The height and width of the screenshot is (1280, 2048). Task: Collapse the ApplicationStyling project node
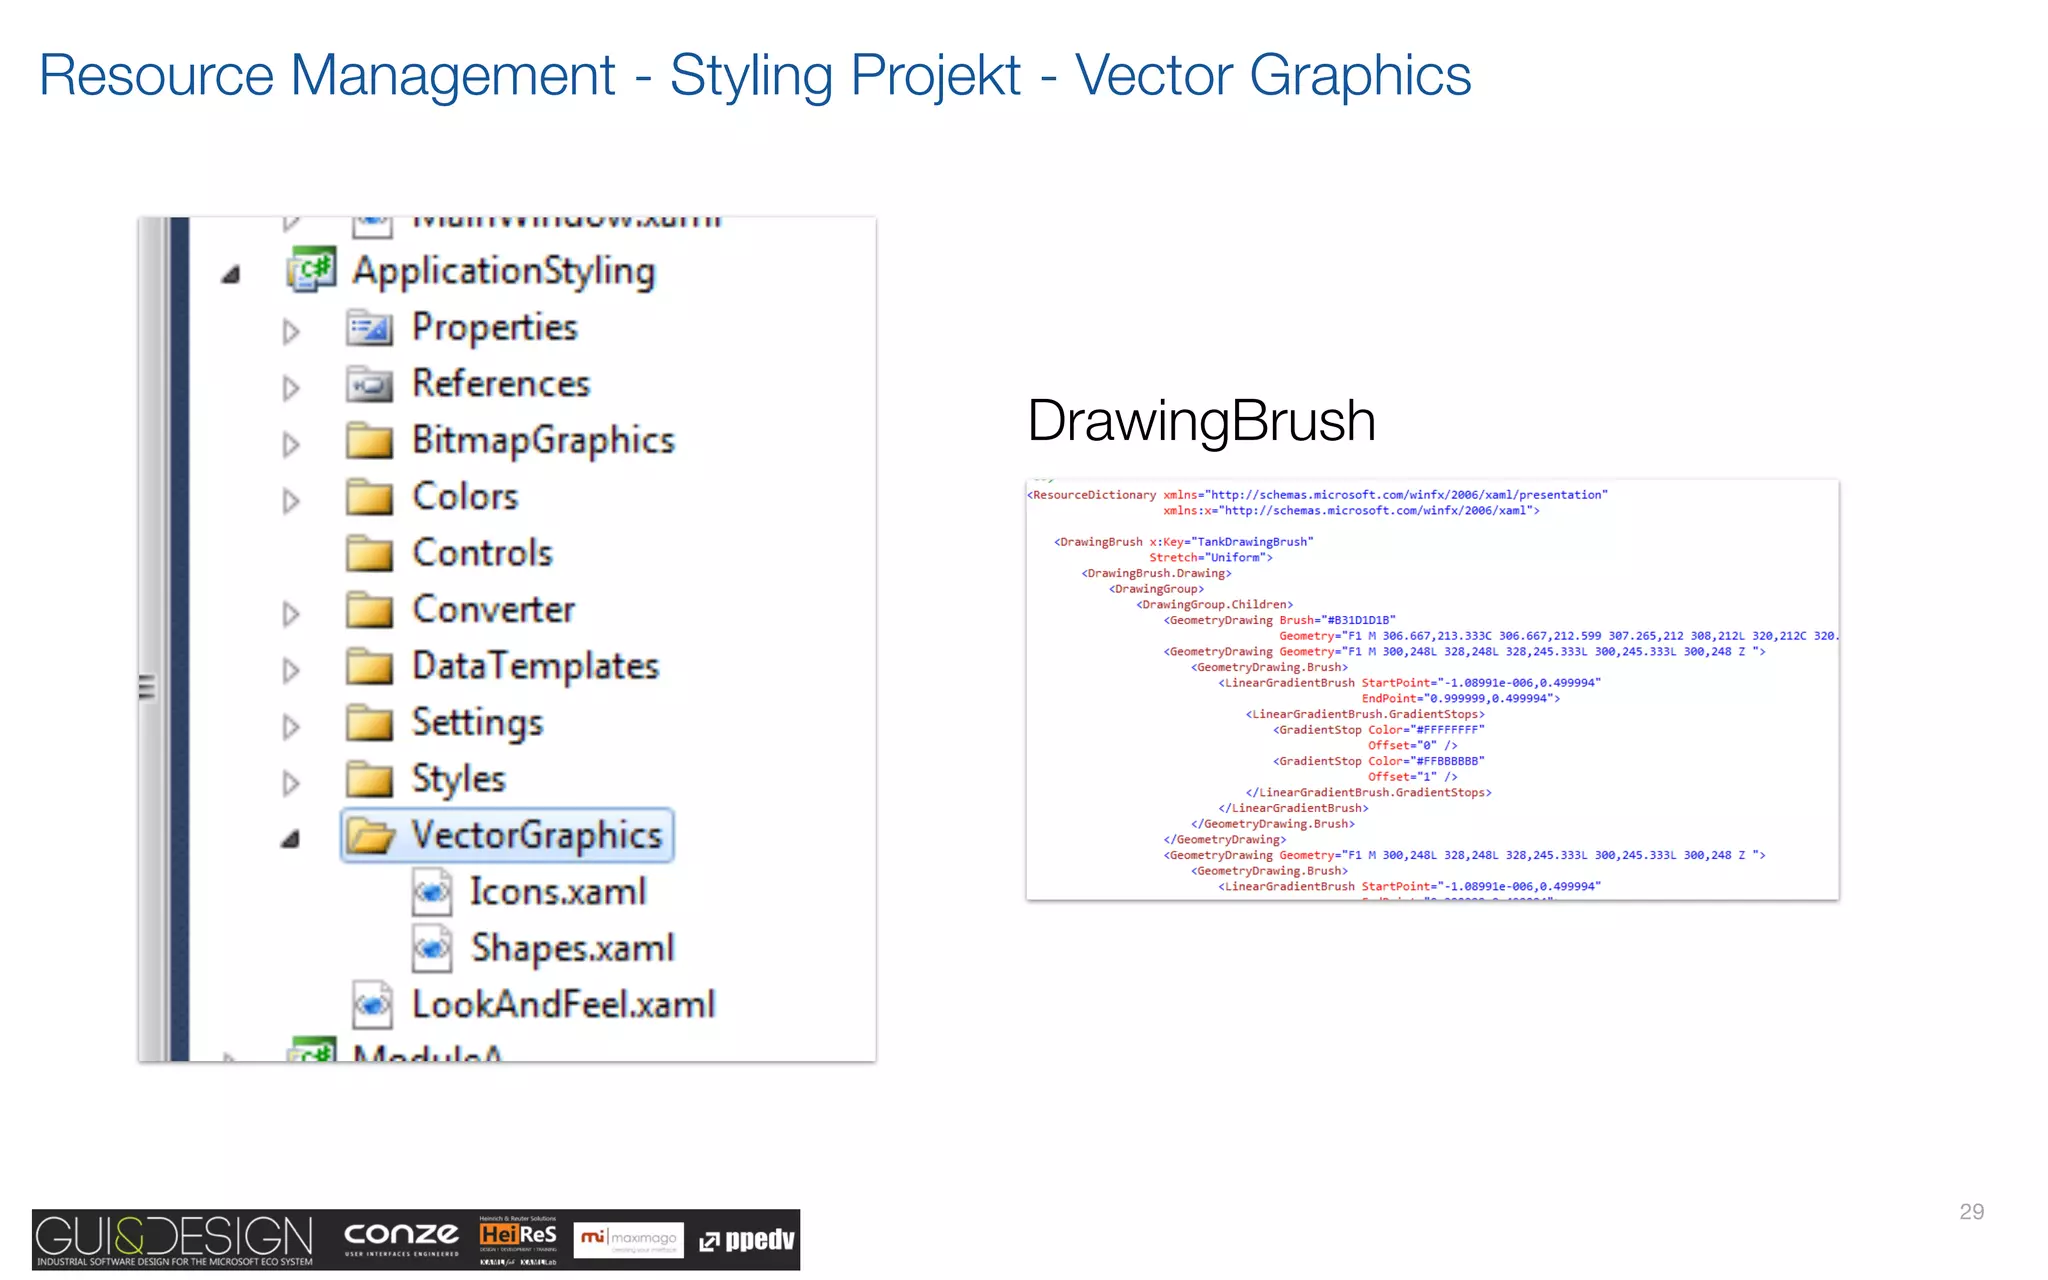(231, 273)
